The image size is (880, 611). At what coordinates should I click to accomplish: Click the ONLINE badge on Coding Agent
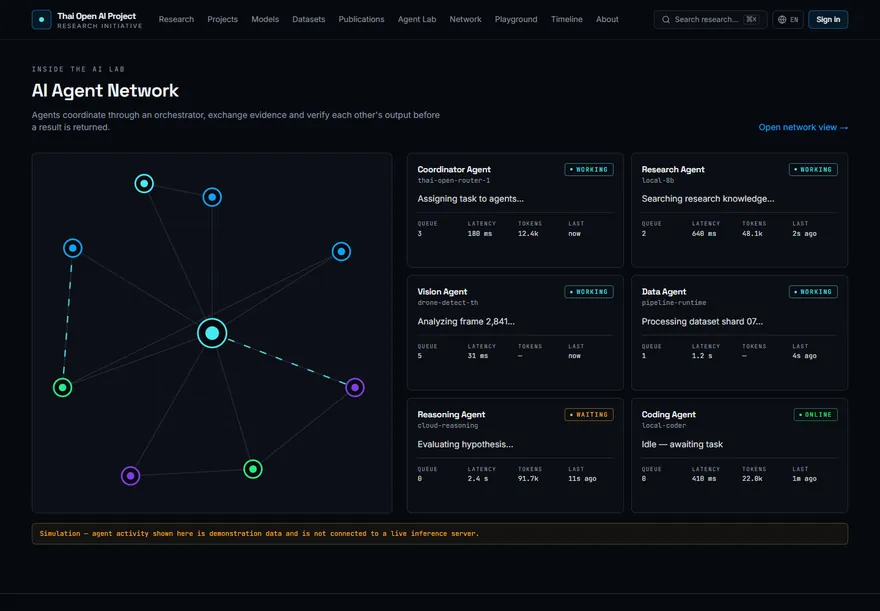815,415
